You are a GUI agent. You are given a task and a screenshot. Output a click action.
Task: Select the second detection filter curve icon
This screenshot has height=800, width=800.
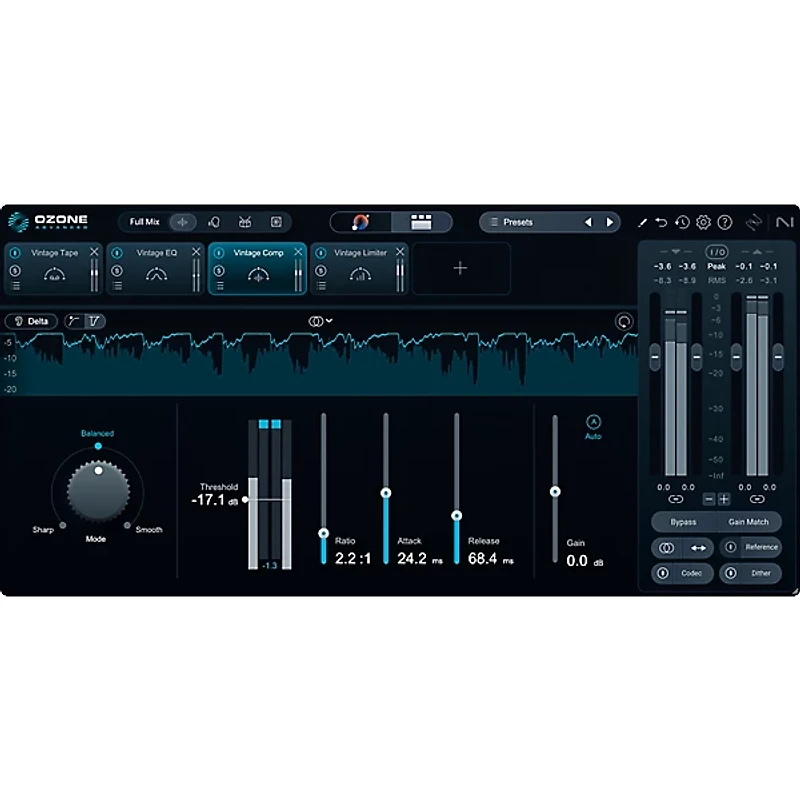click(x=95, y=321)
